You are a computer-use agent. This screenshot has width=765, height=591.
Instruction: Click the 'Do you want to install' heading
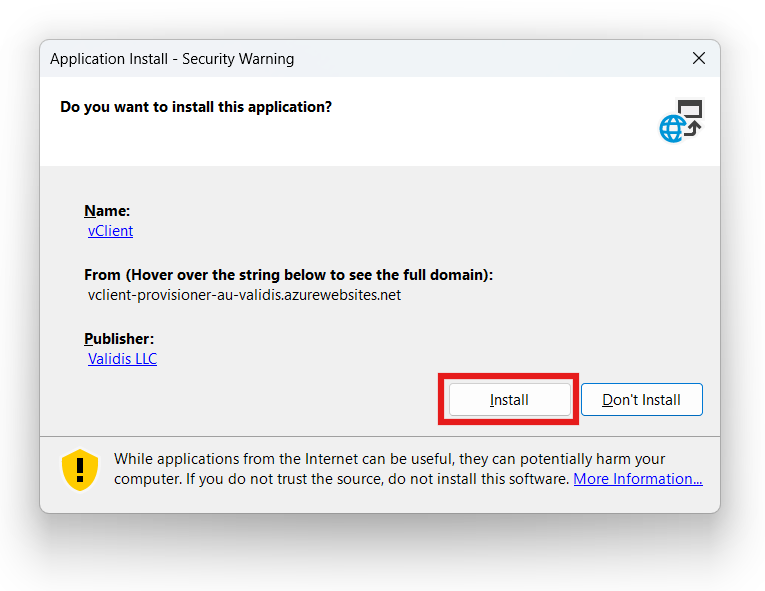tap(196, 106)
